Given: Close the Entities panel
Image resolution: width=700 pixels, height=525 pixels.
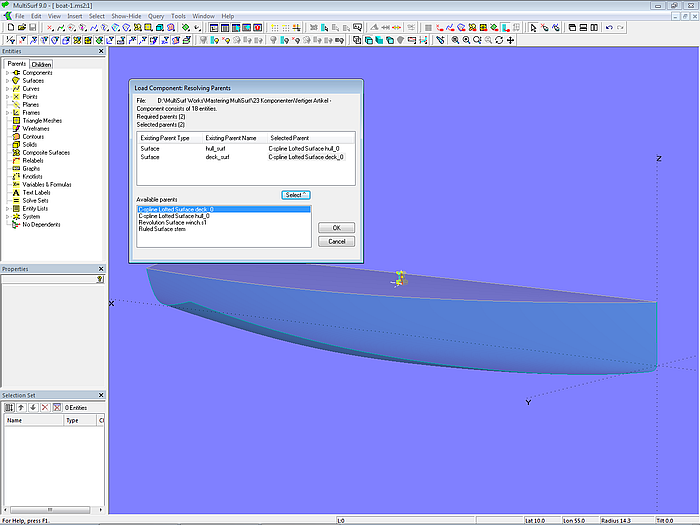Looking at the screenshot, I should coord(101,52).
